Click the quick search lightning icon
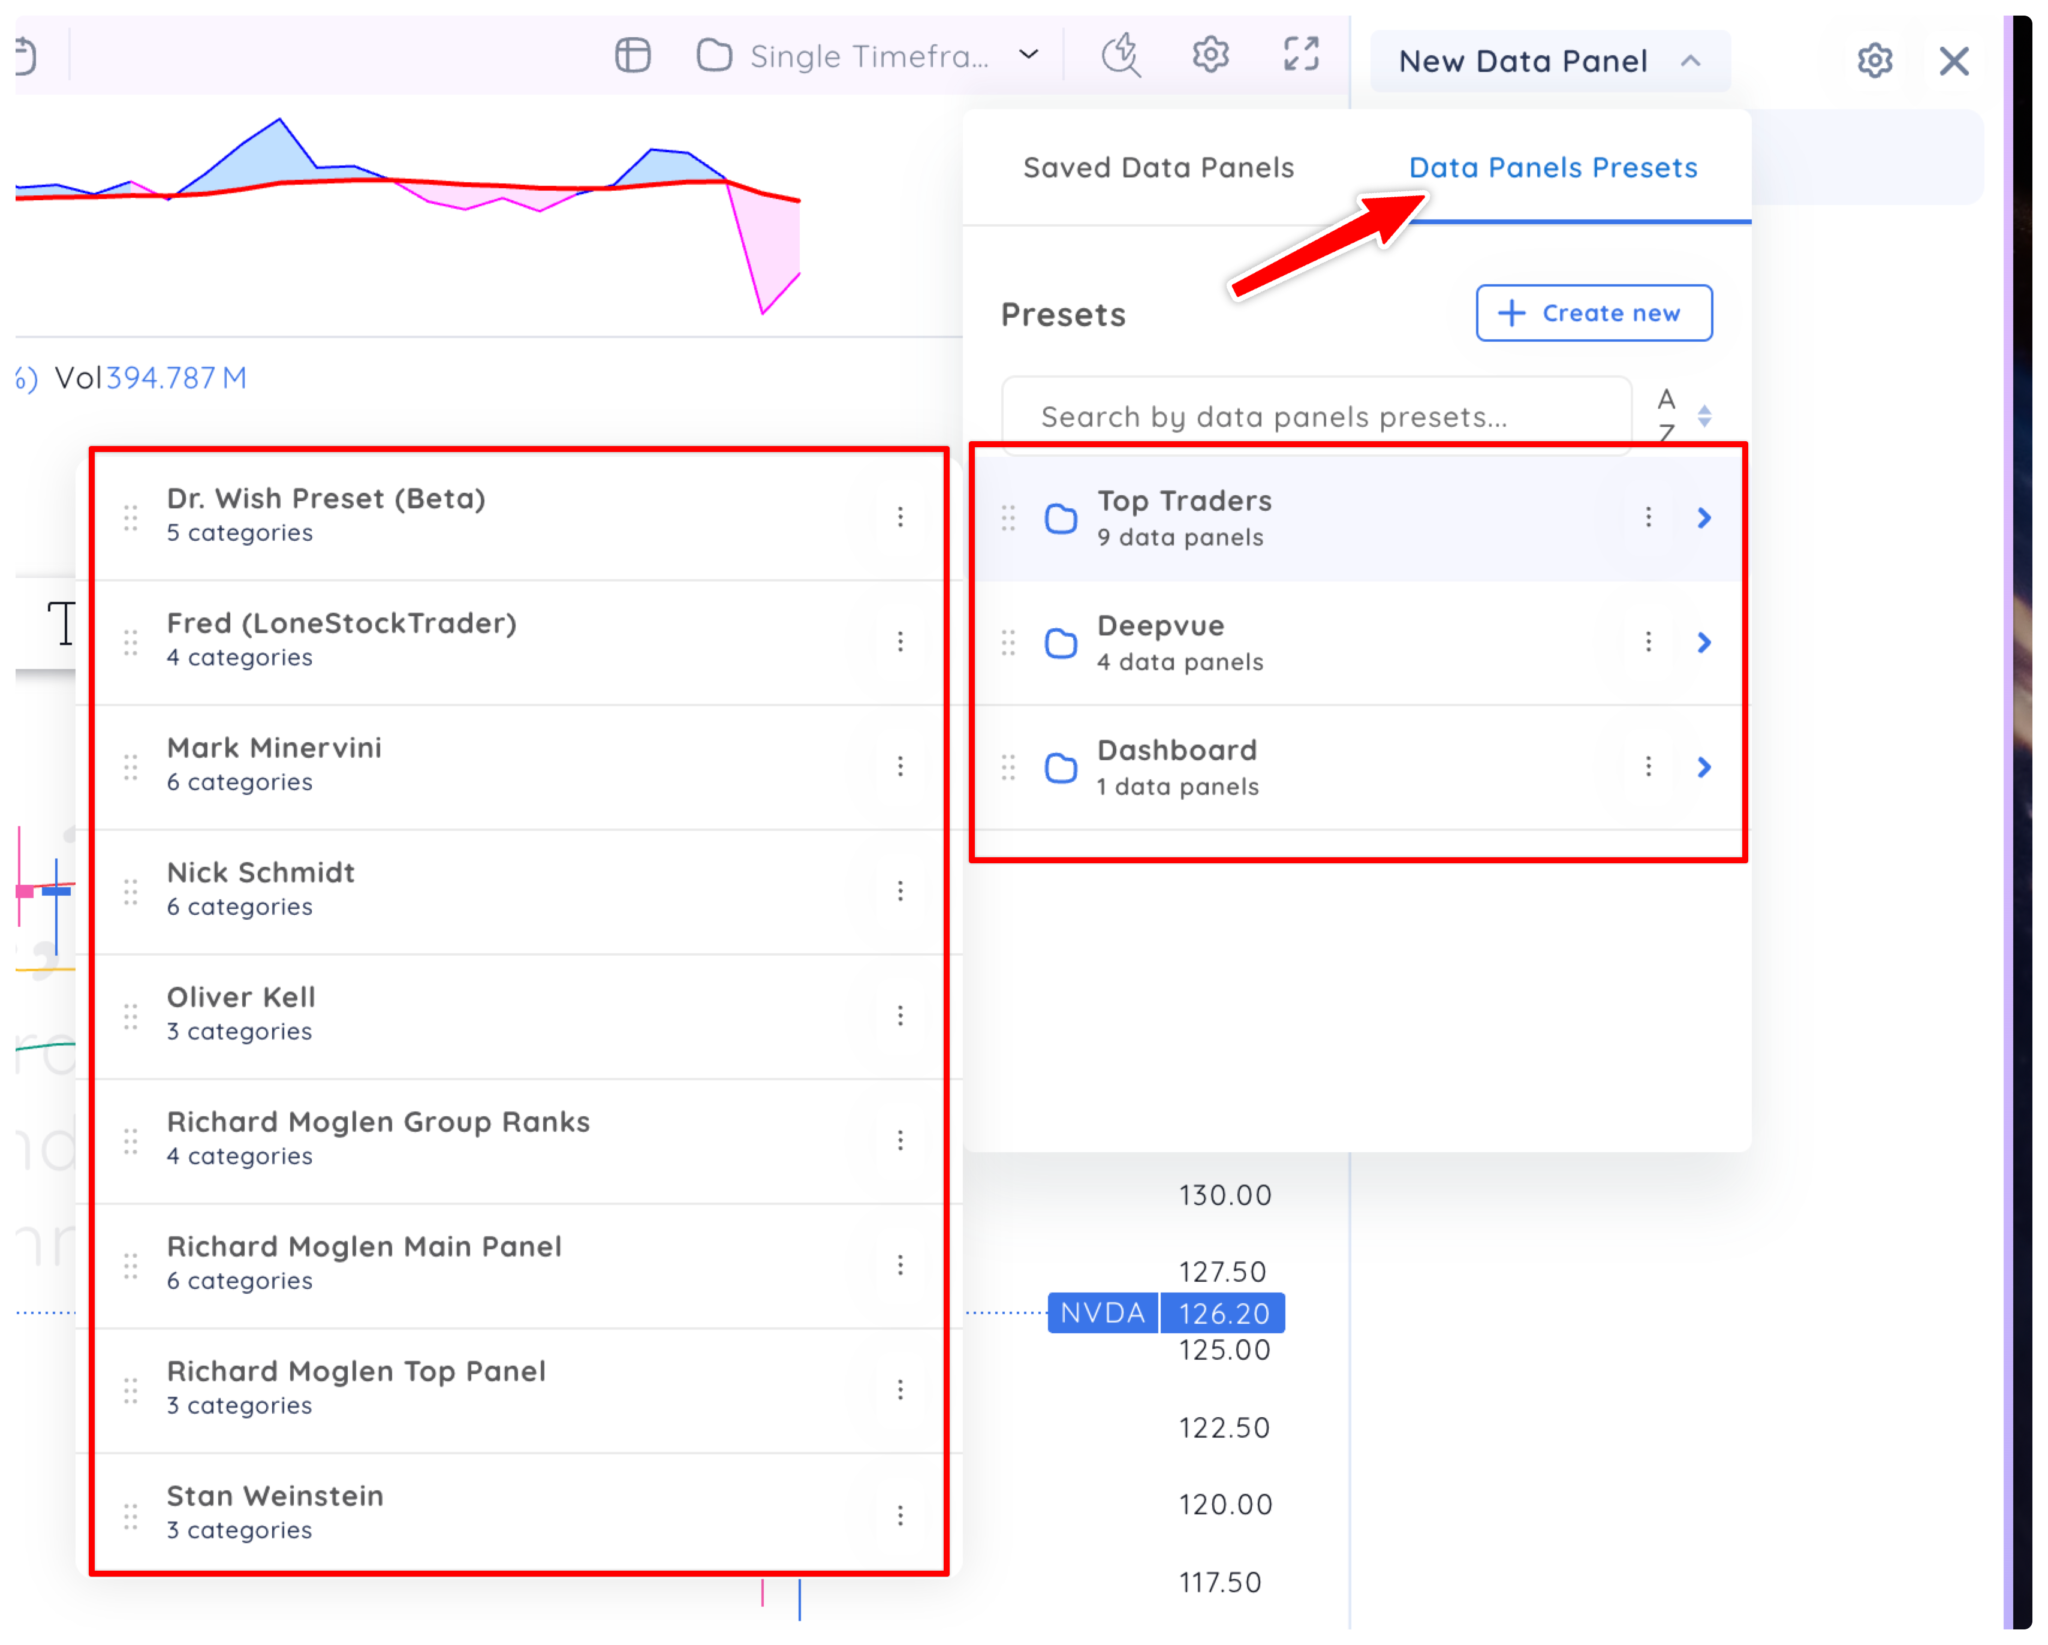The width and height of the screenshot is (2048, 1645). coord(1121,55)
